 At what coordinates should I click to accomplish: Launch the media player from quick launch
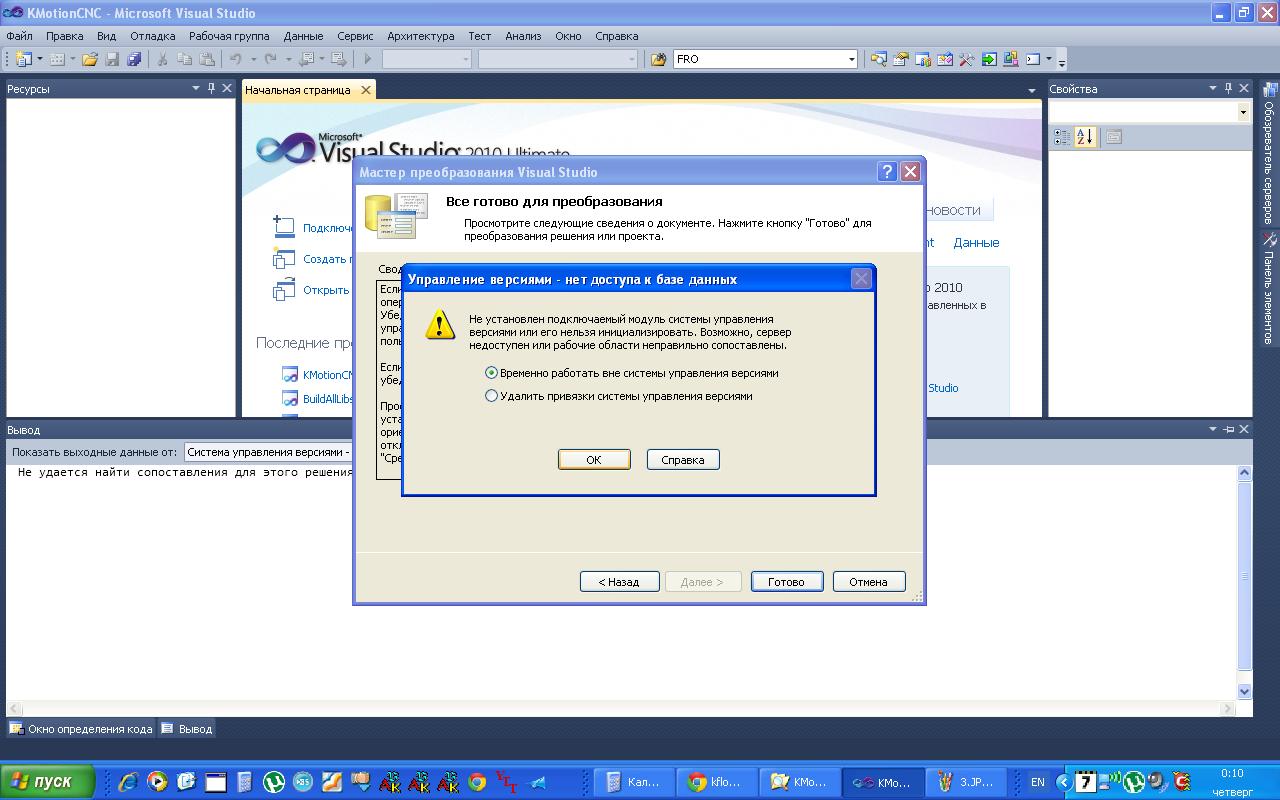157,782
